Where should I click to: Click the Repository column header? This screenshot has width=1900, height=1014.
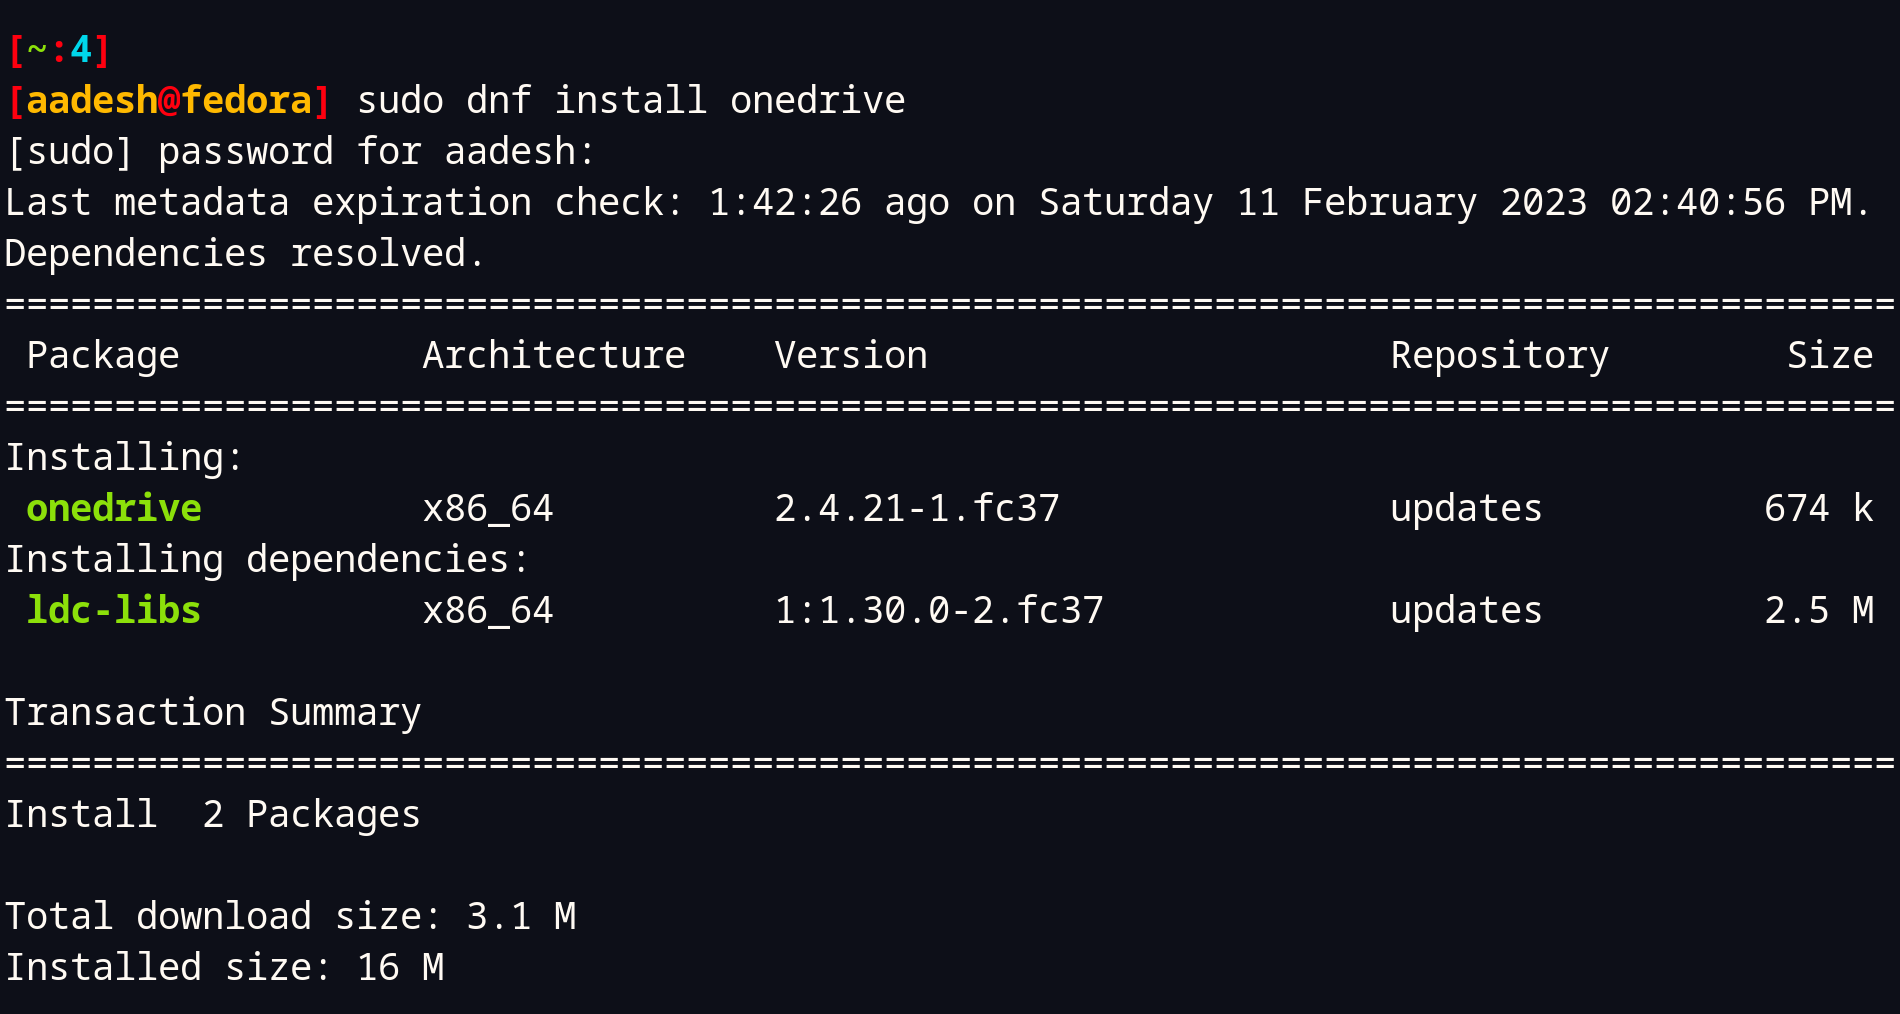(1499, 355)
